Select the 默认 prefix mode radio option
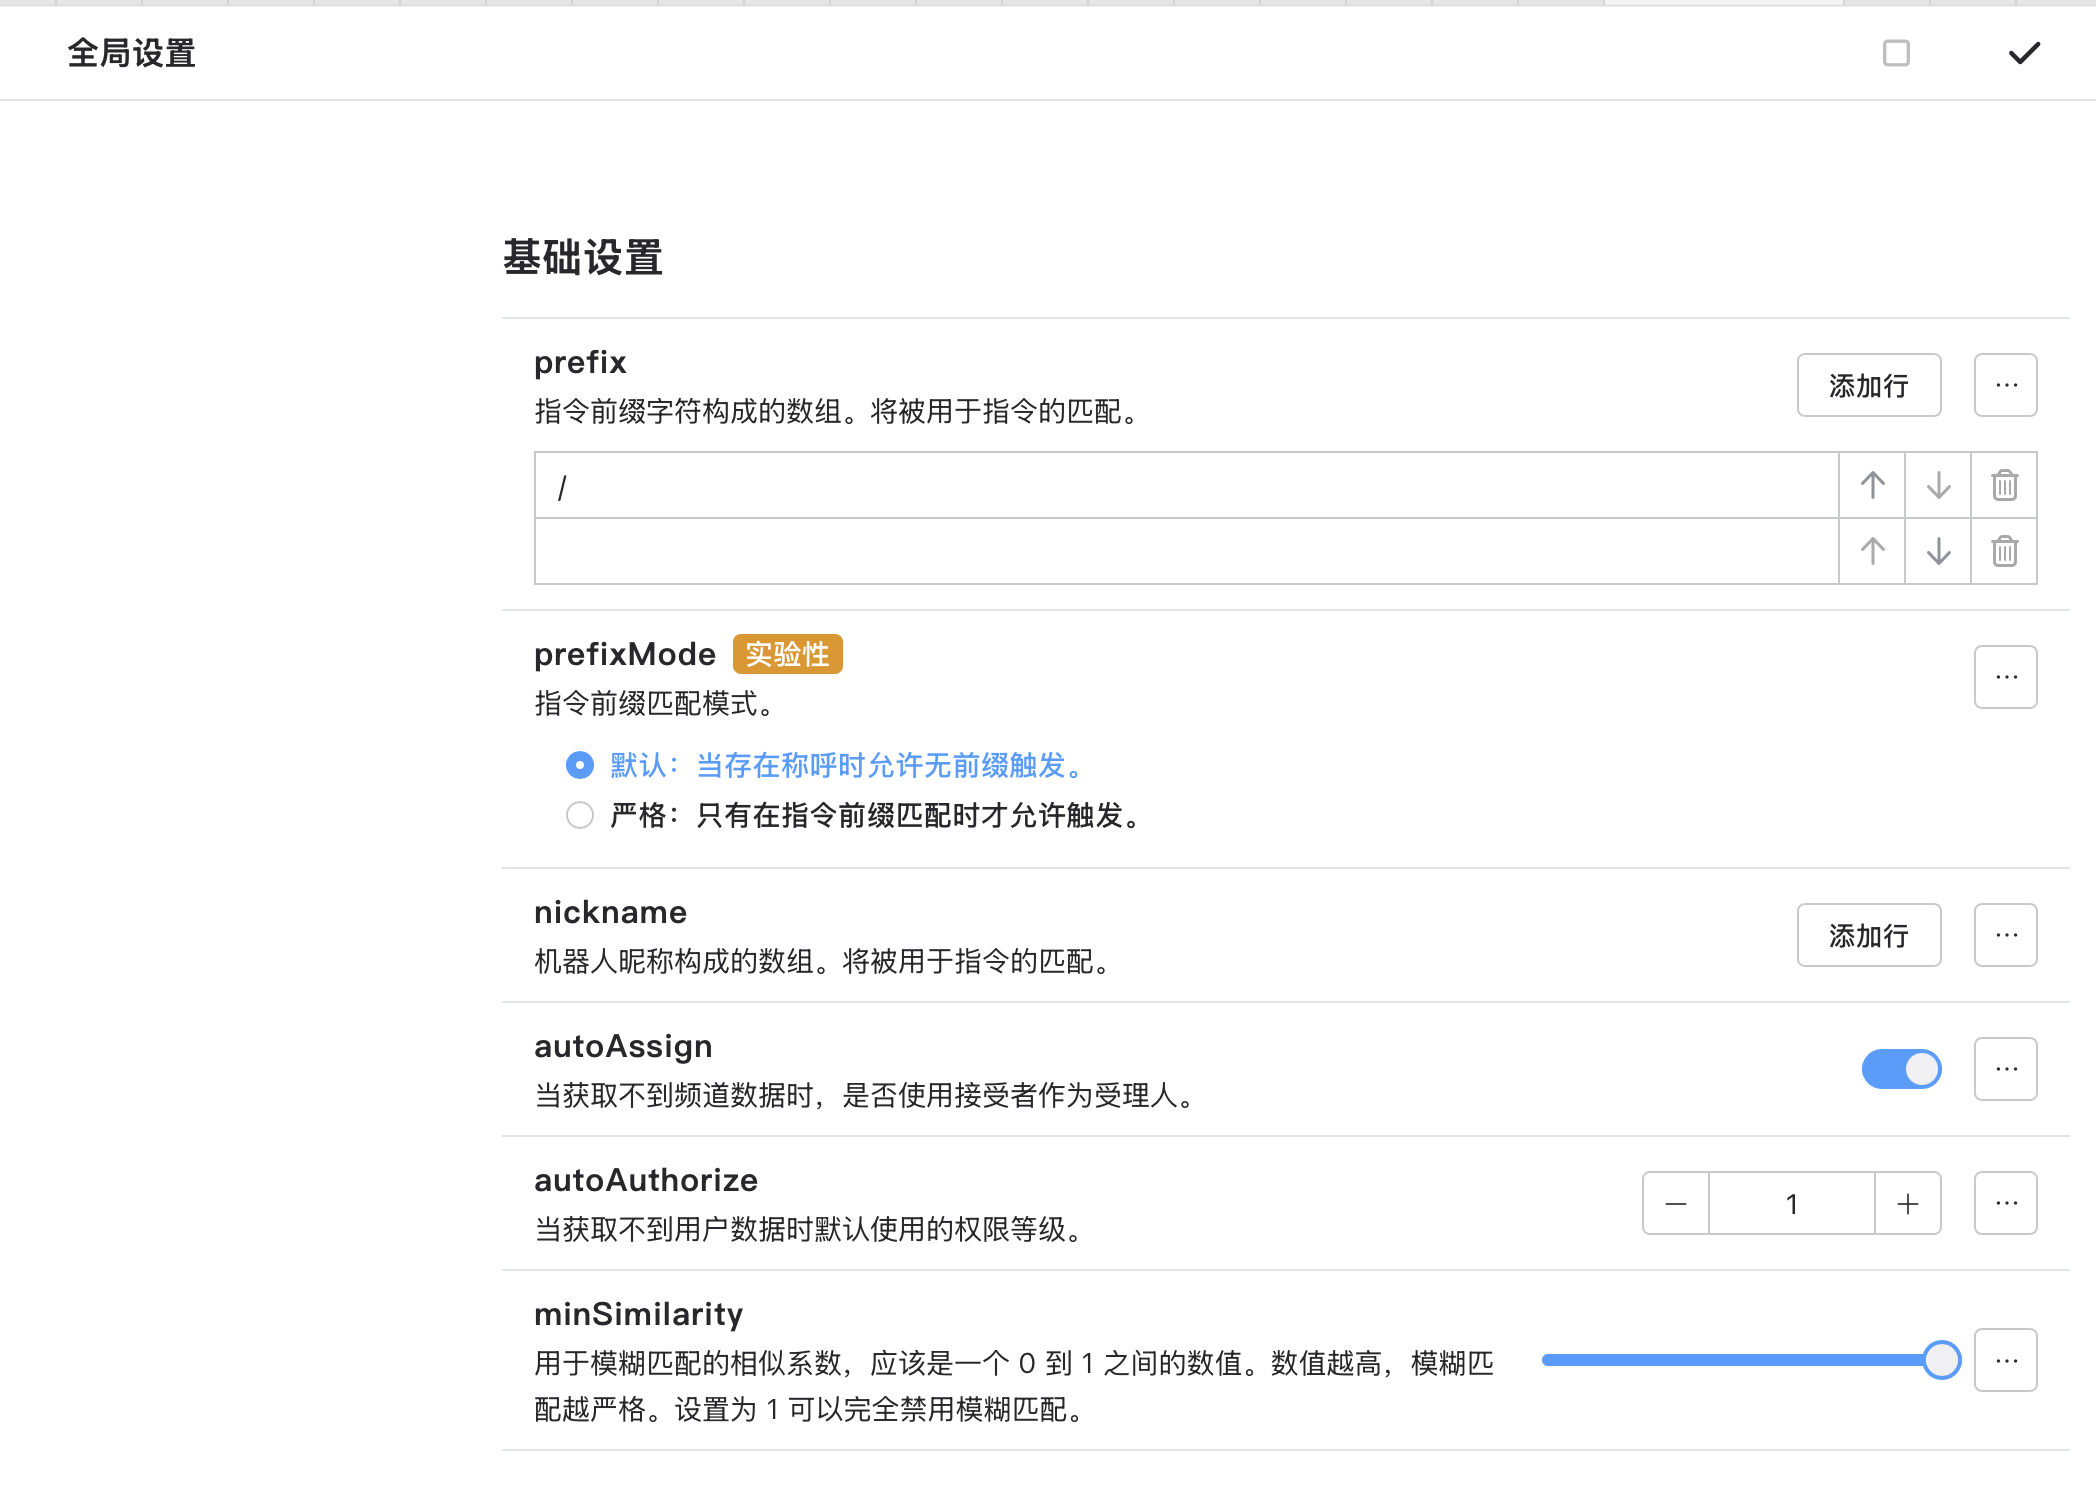Image resolution: width=2096 pixels, height=1486 pixels. 580,765
